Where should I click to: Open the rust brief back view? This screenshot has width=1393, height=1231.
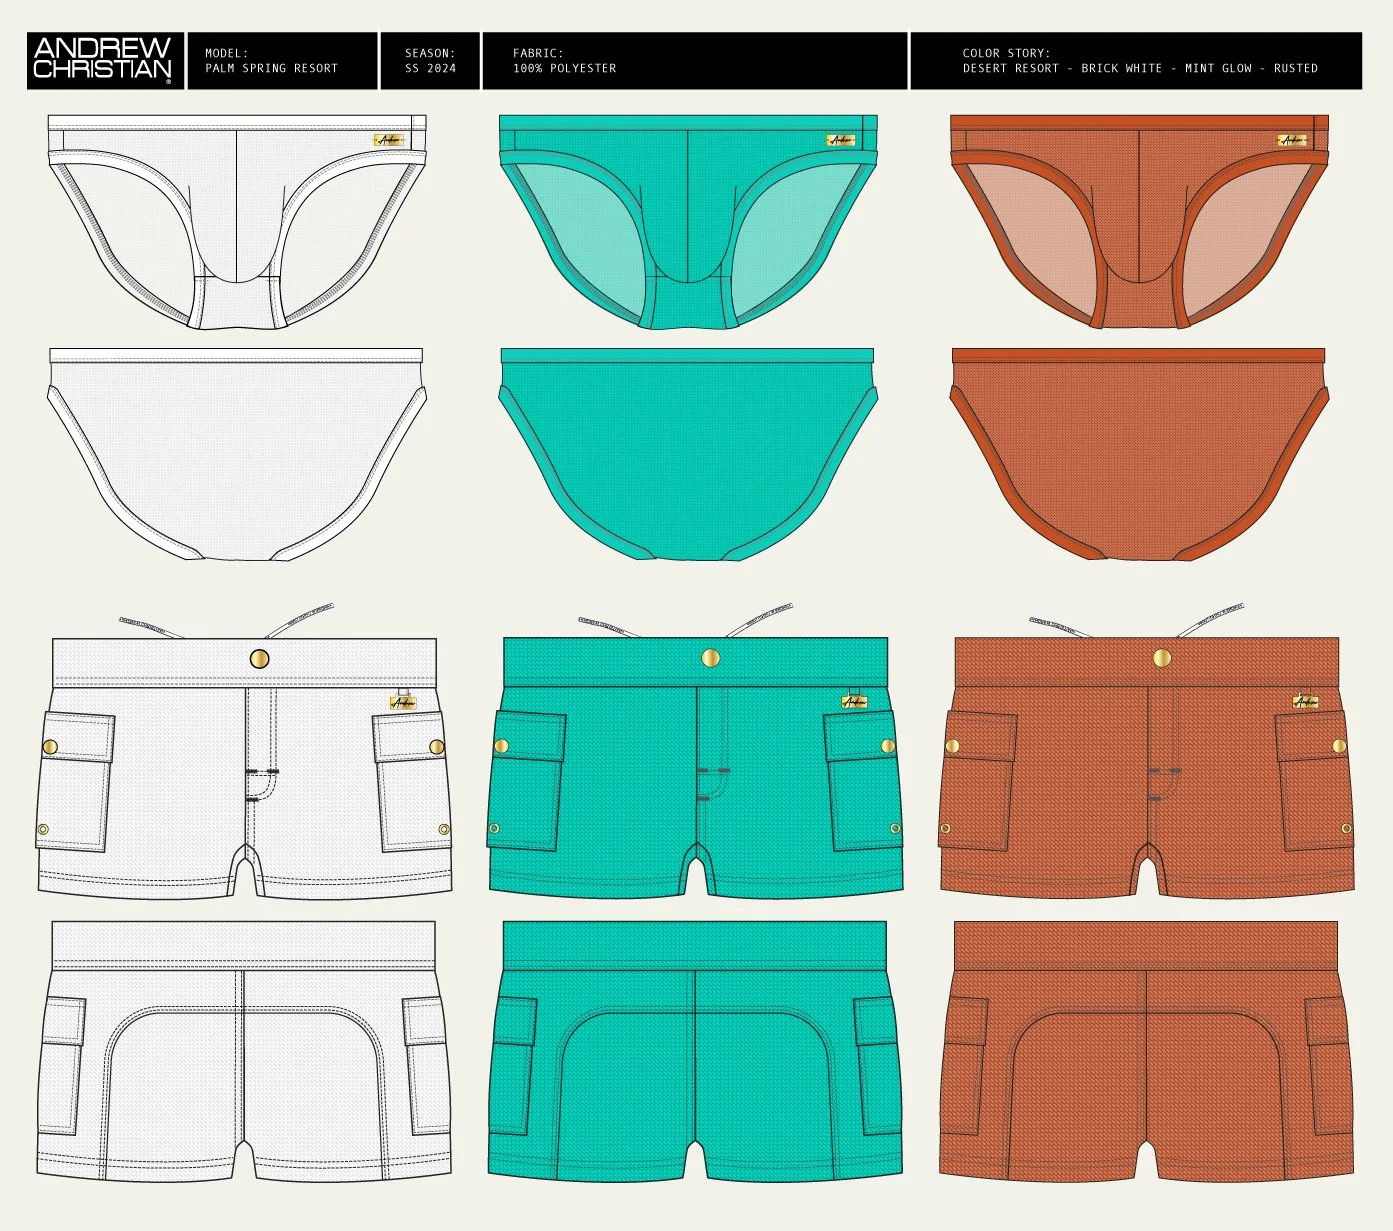pyautogui.click(x=1139, y=454)
